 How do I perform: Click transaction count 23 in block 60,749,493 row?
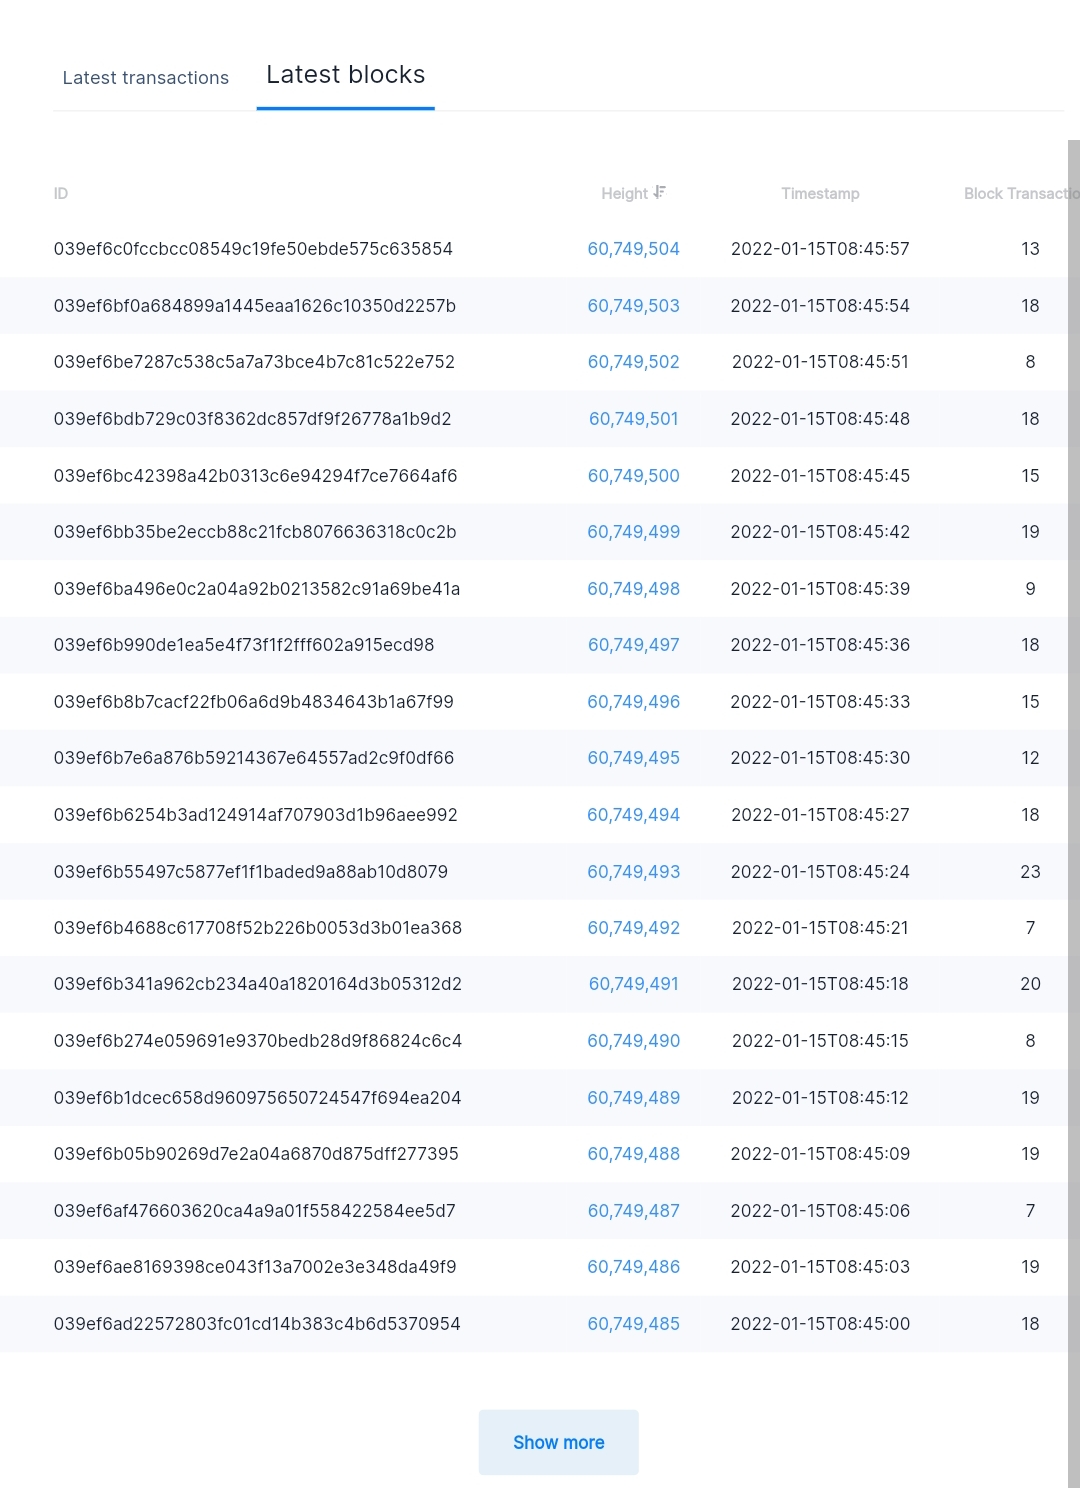(1030, 872)
